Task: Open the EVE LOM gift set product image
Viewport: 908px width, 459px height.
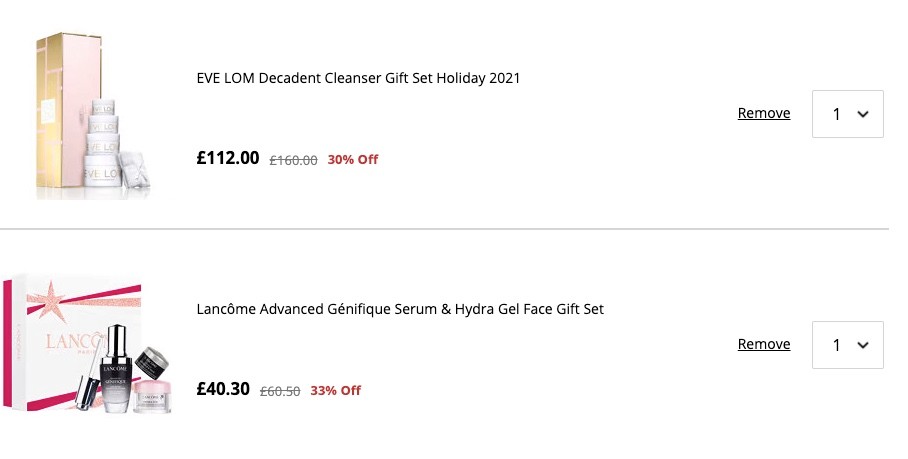Action: (93, 116)
